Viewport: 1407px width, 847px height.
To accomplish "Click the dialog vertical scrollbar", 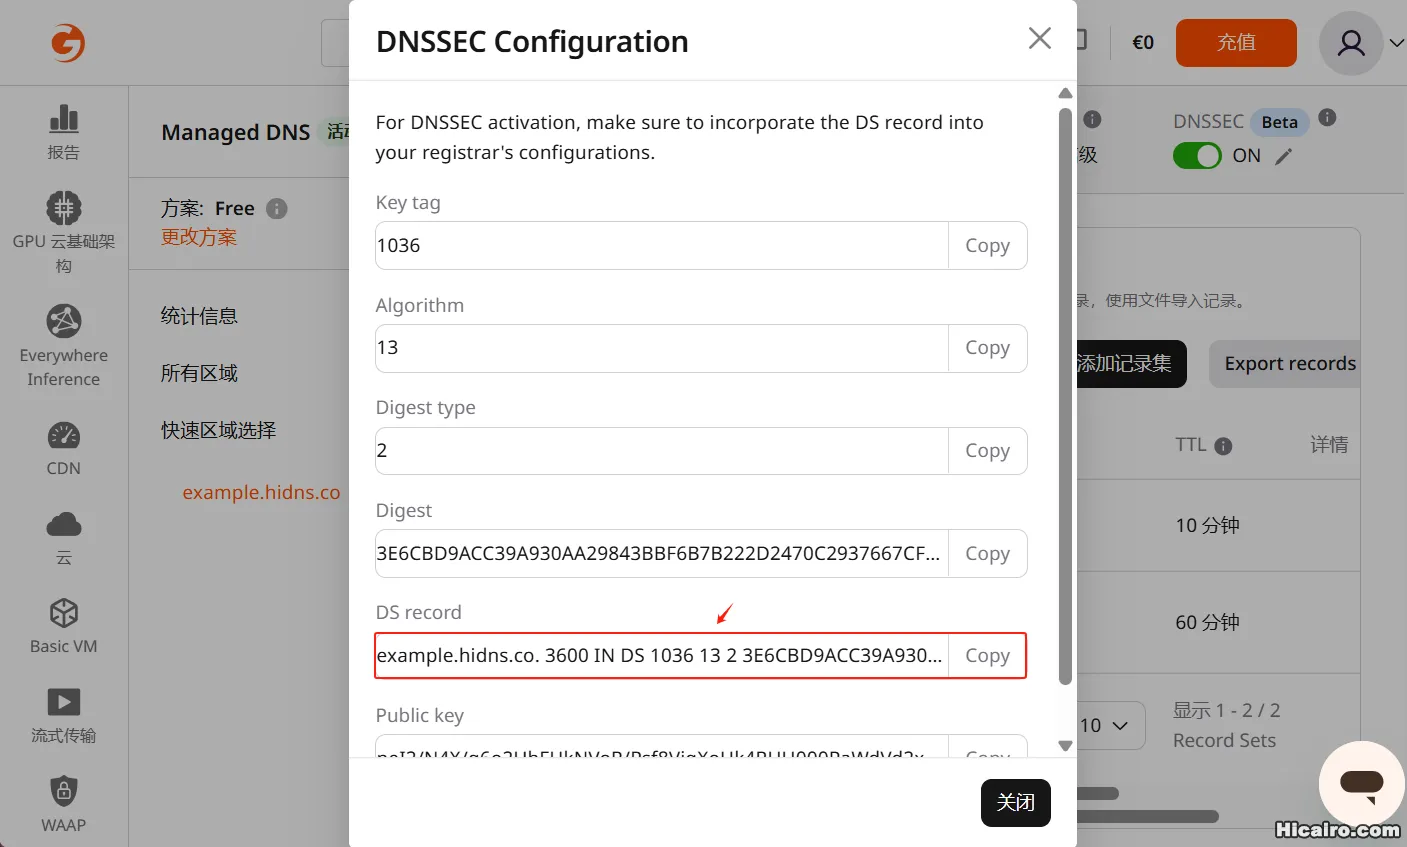I will (1065, 396).
